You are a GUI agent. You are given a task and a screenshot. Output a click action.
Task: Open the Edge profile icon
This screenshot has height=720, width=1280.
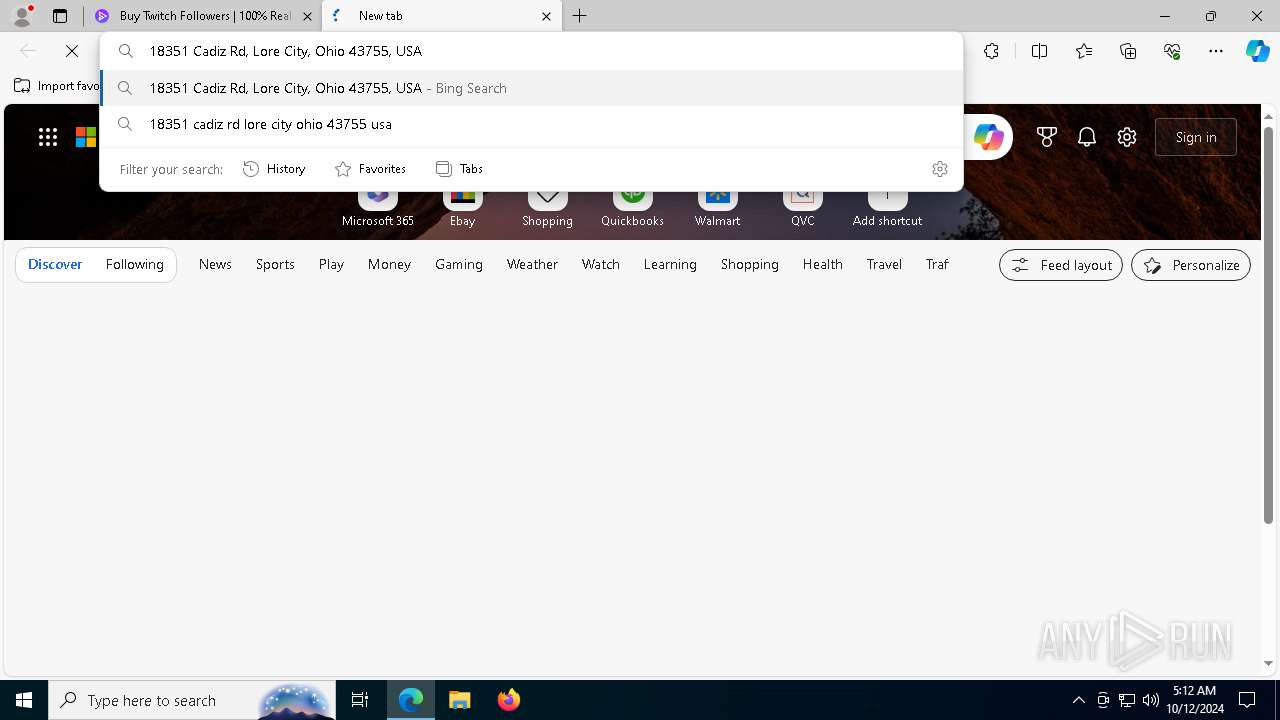22,16
